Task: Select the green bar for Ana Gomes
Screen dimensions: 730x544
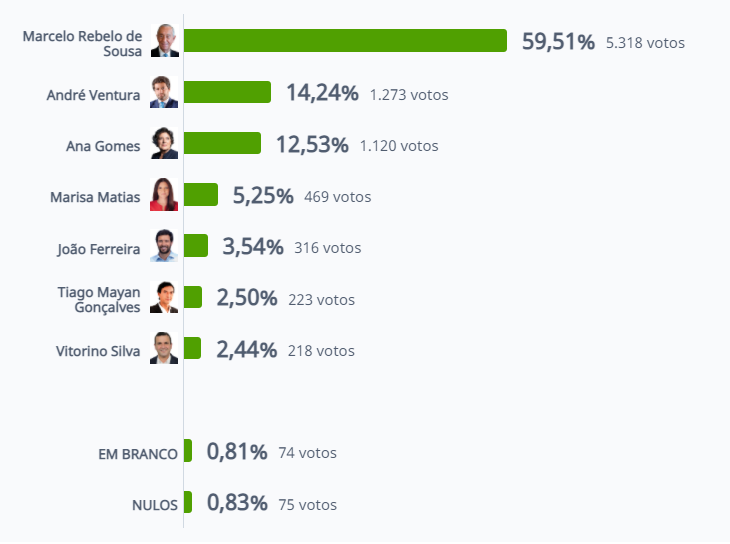Action: [x=222, y=143]
